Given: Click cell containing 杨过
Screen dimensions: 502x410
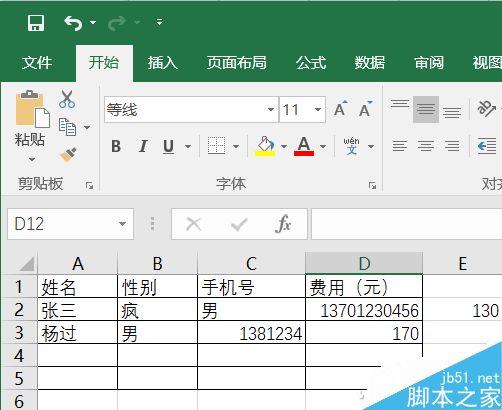Looking at the screenshot, I should [78, 333].
